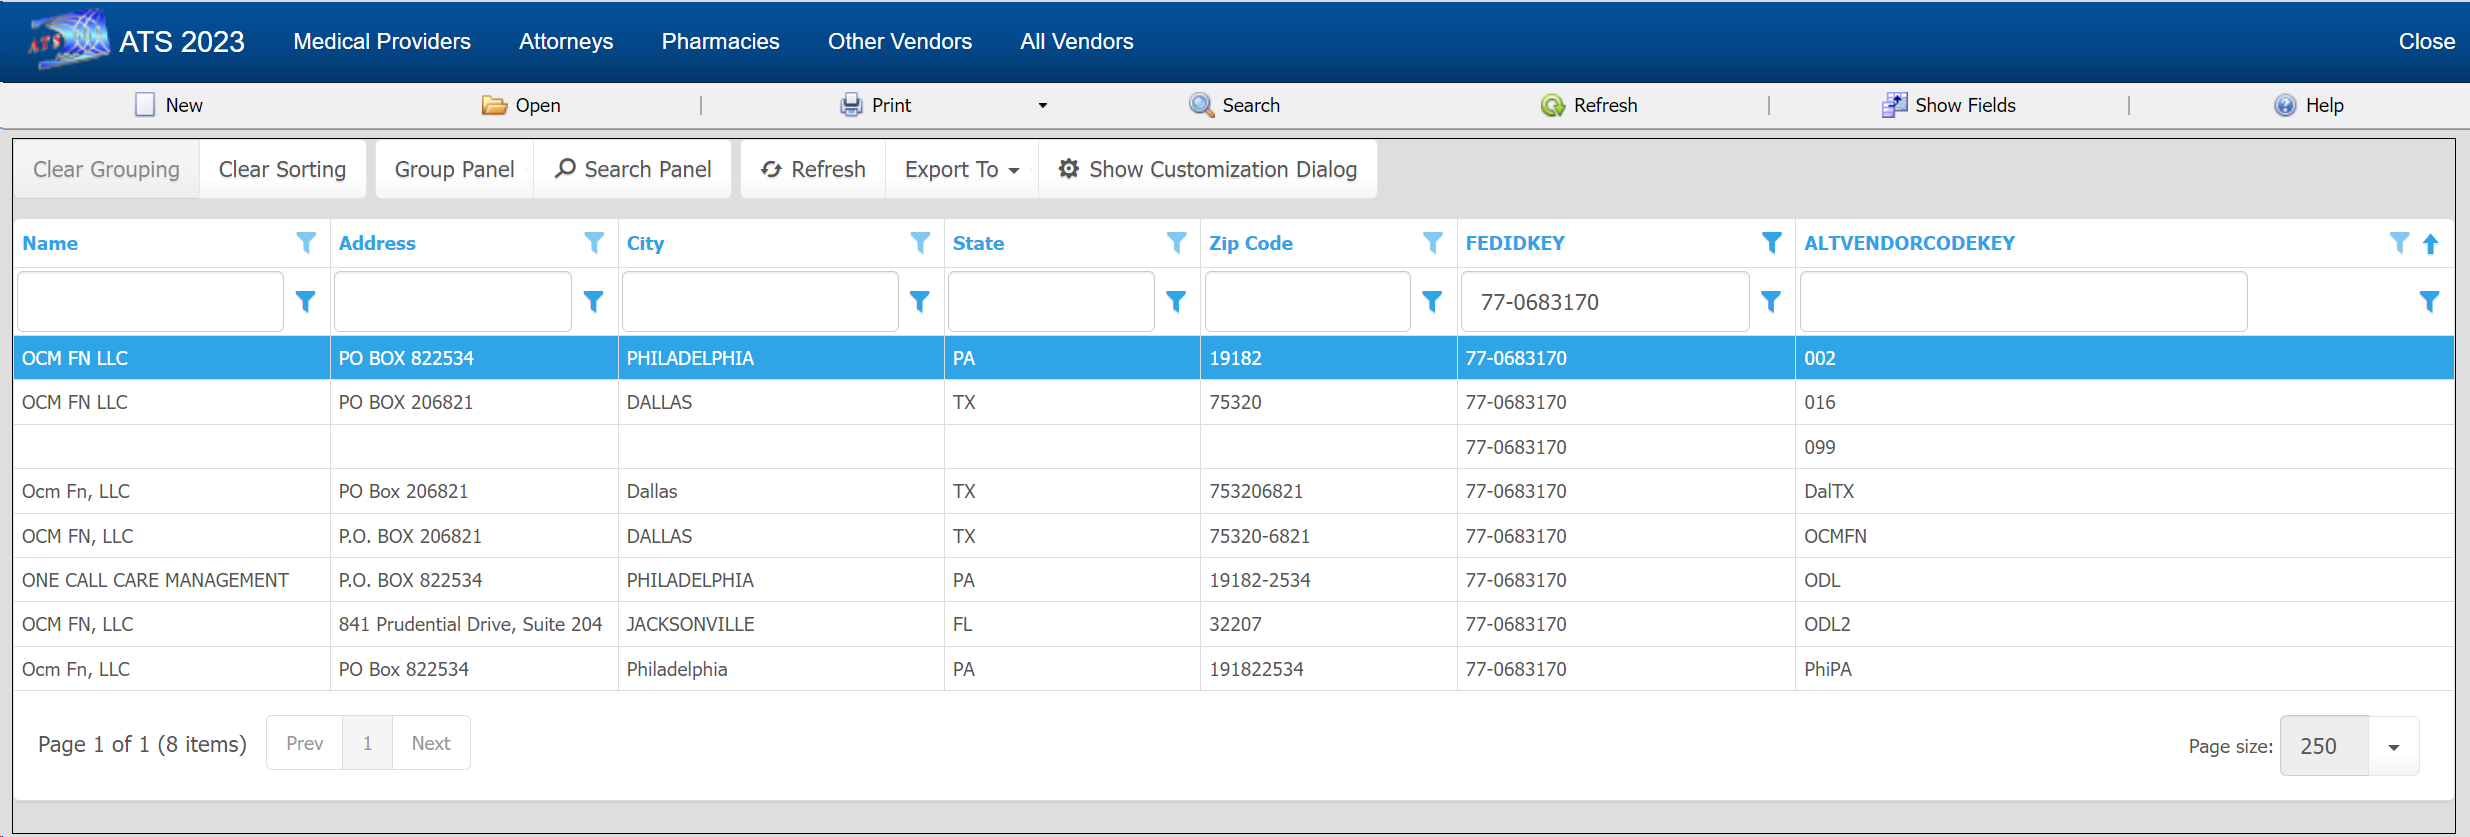Click the Show Fields icon
Image resolution: width=2470 pixels, height=837 pixels.
point(1894,105)
